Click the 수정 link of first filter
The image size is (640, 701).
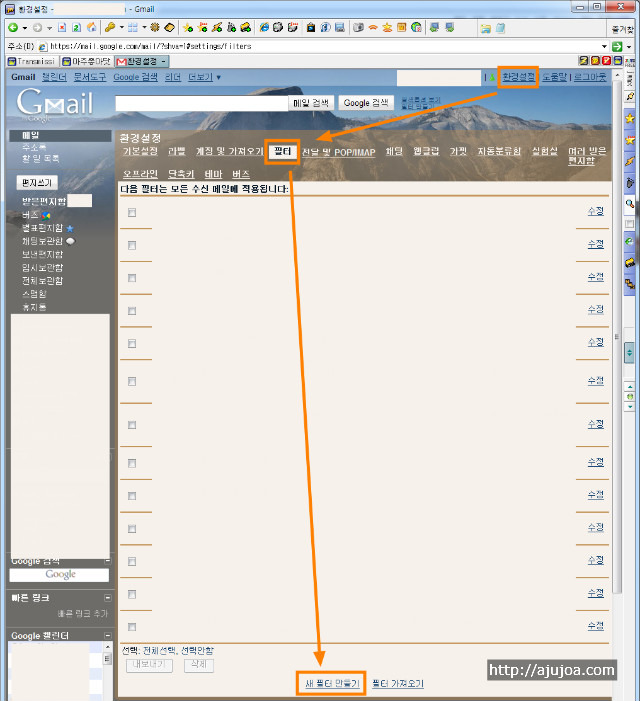(596, 211)
